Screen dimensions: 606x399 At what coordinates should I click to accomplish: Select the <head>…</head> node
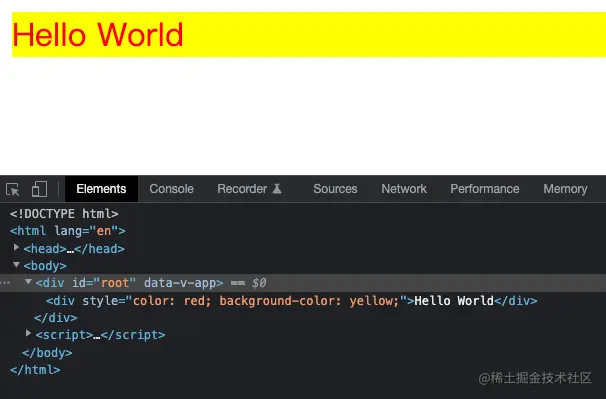(x=74, y=249)
